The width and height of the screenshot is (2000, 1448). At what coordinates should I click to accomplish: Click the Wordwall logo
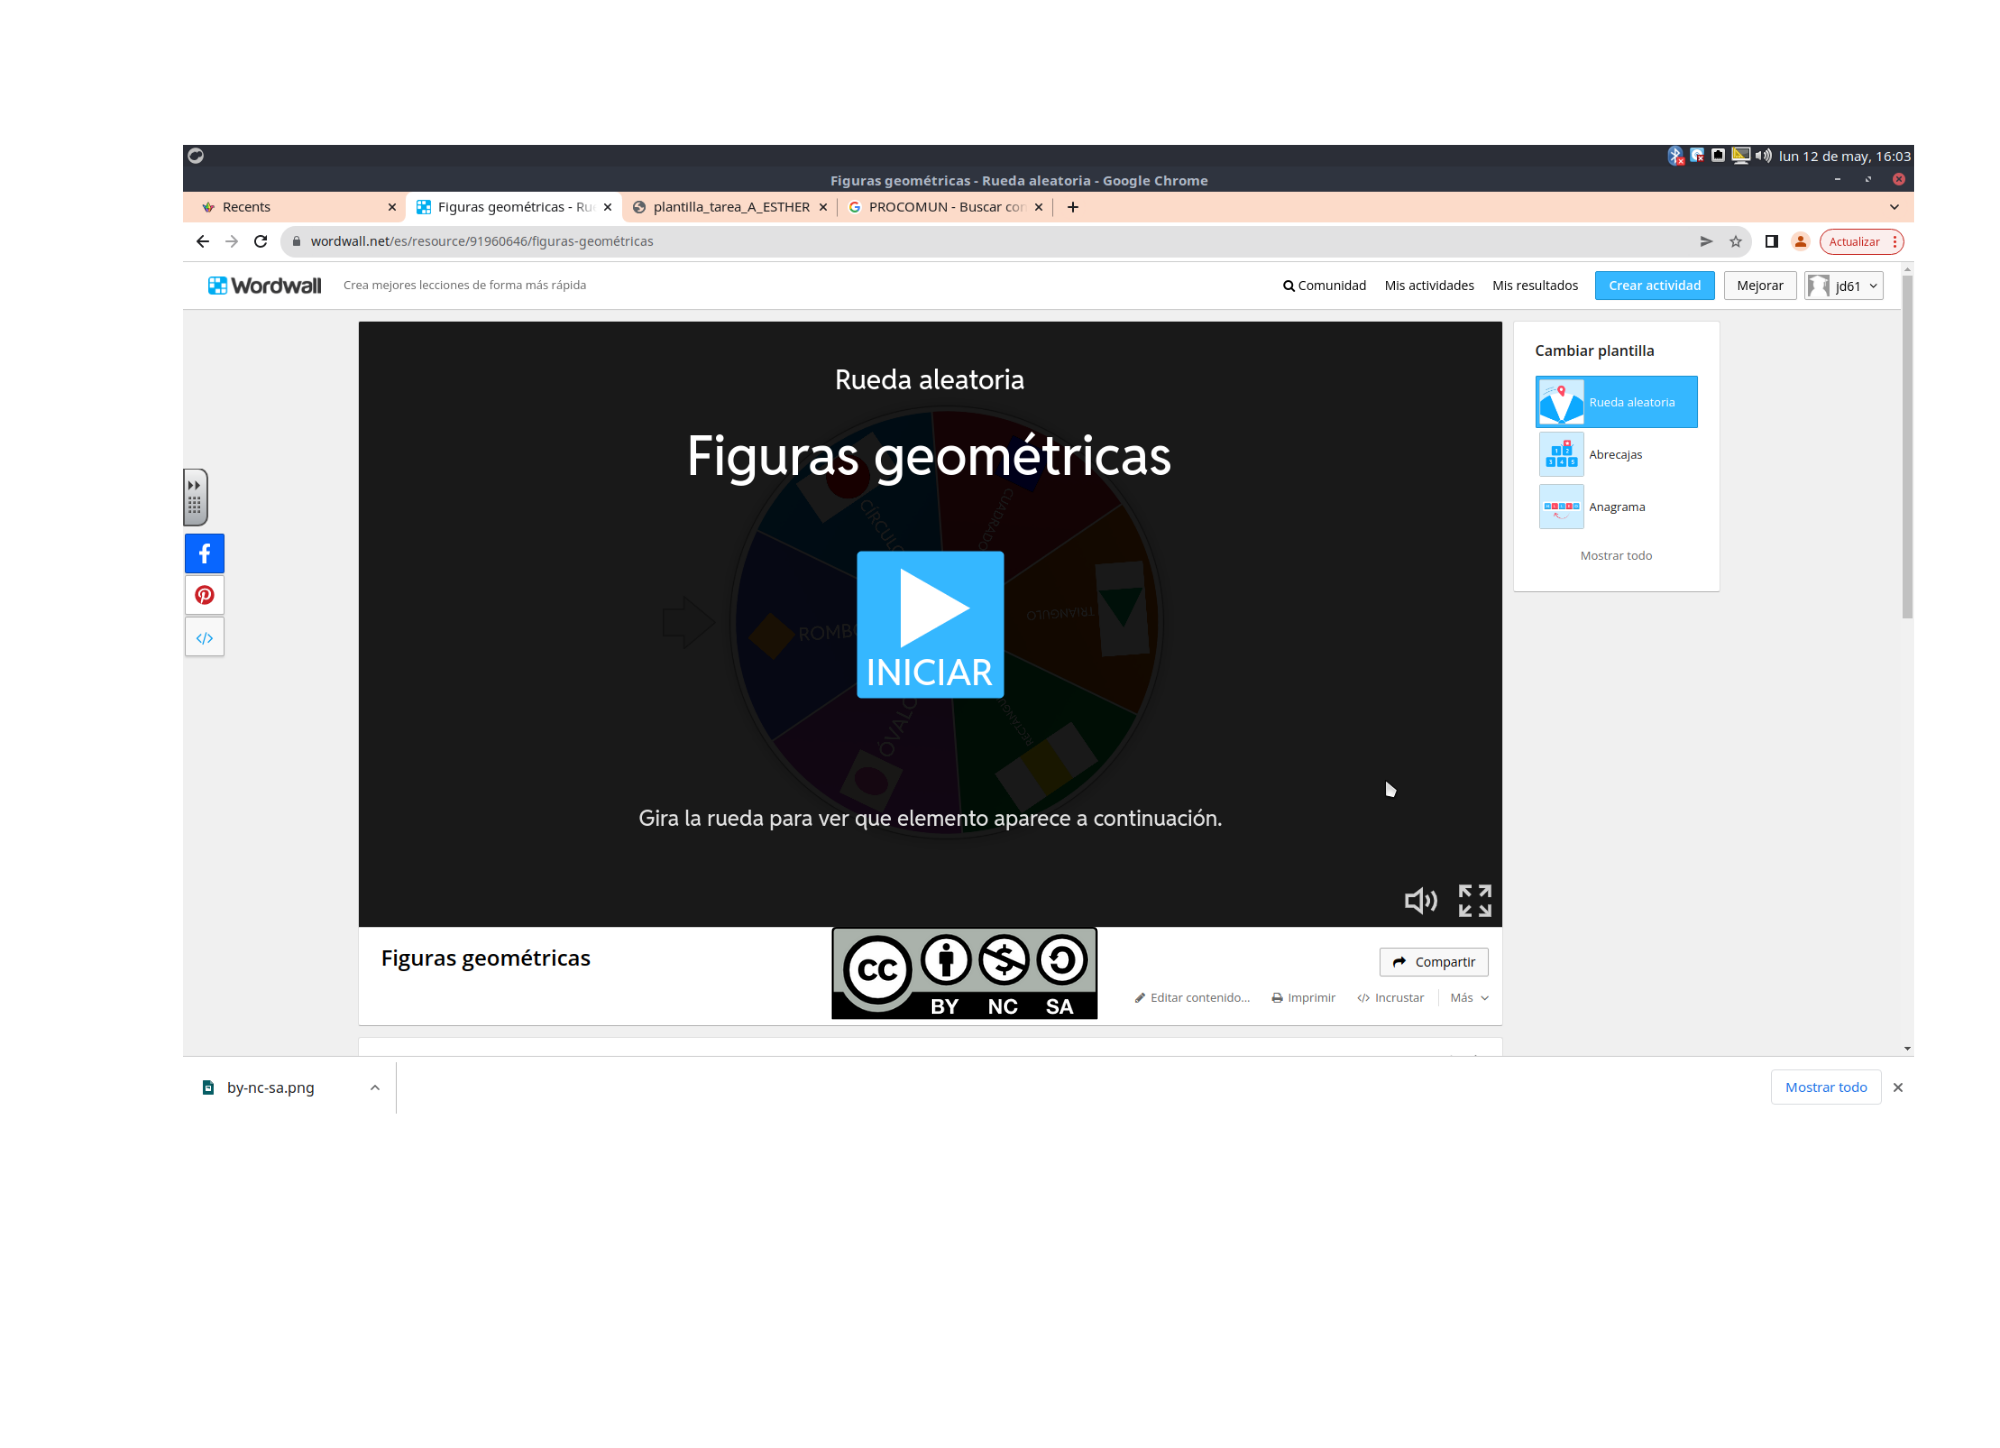tap(263, 285)
